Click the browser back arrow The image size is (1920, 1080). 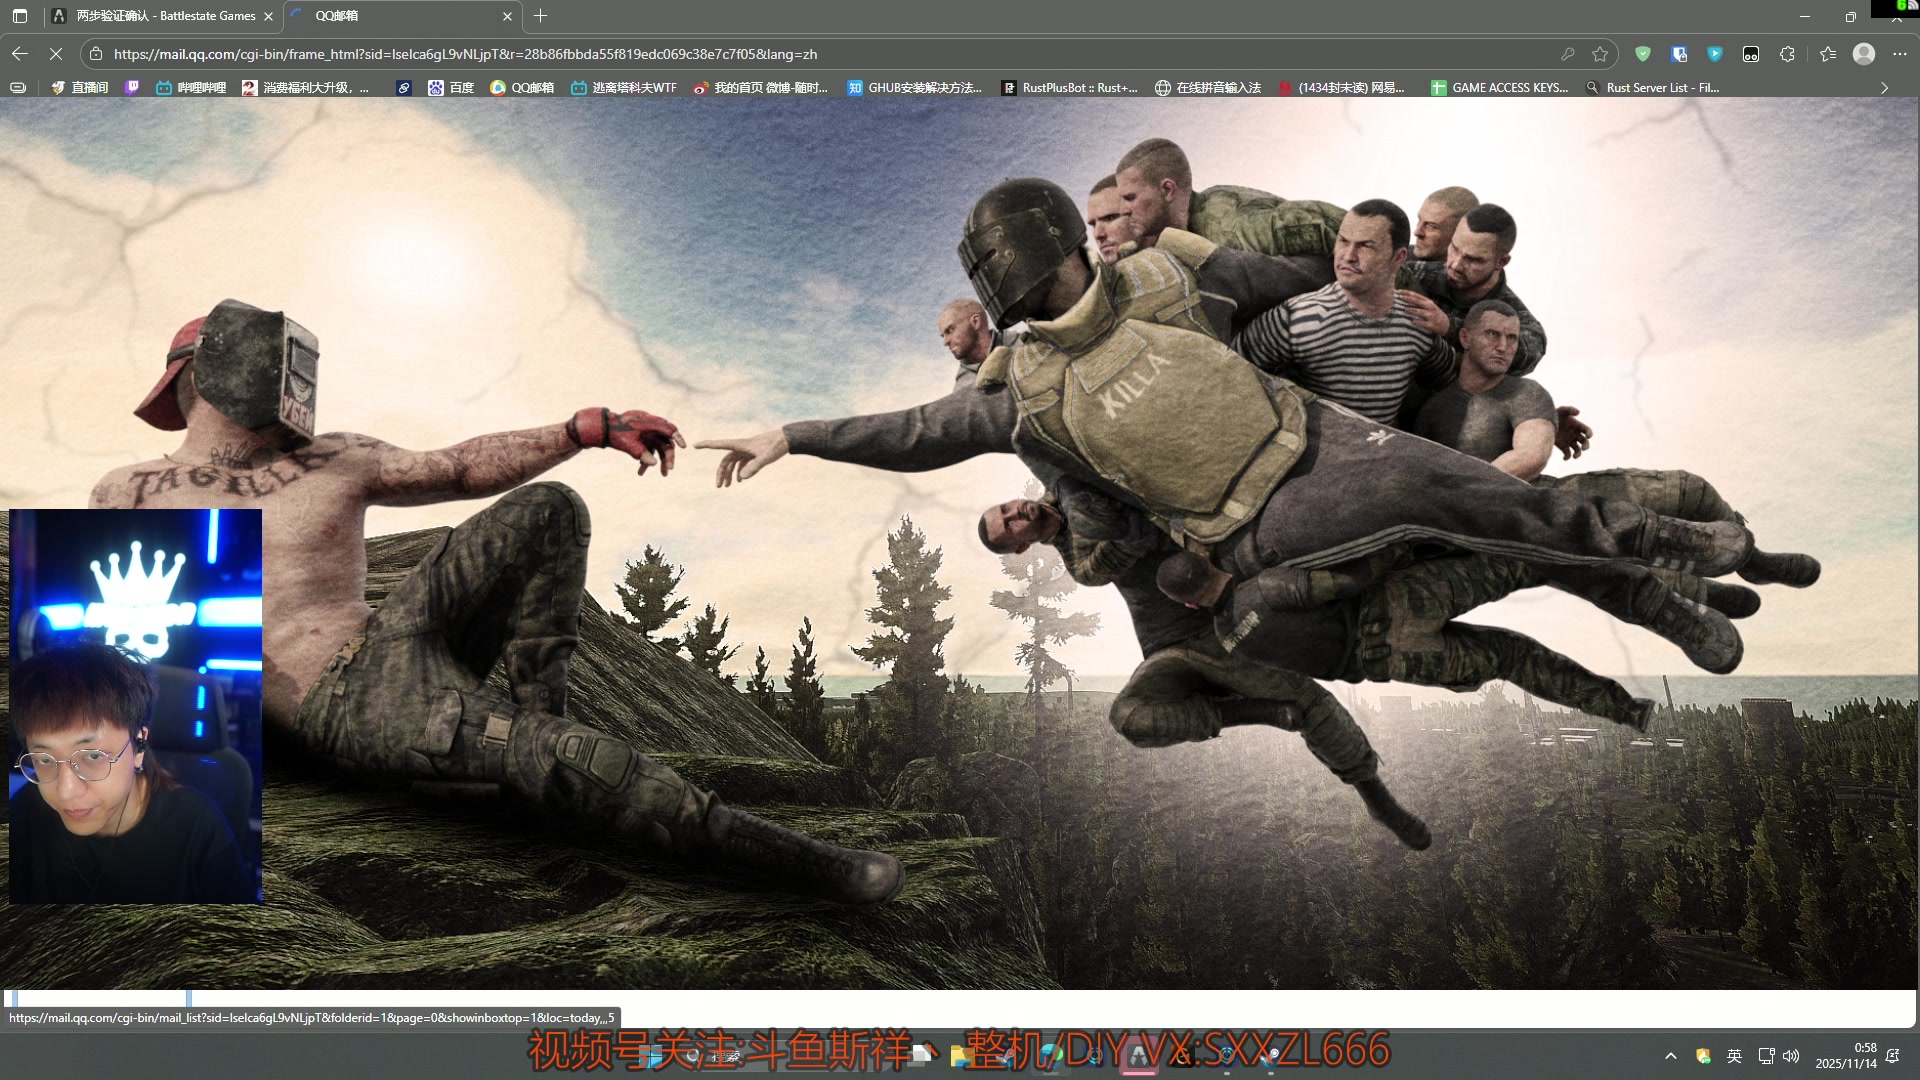(x=20, y=54)
